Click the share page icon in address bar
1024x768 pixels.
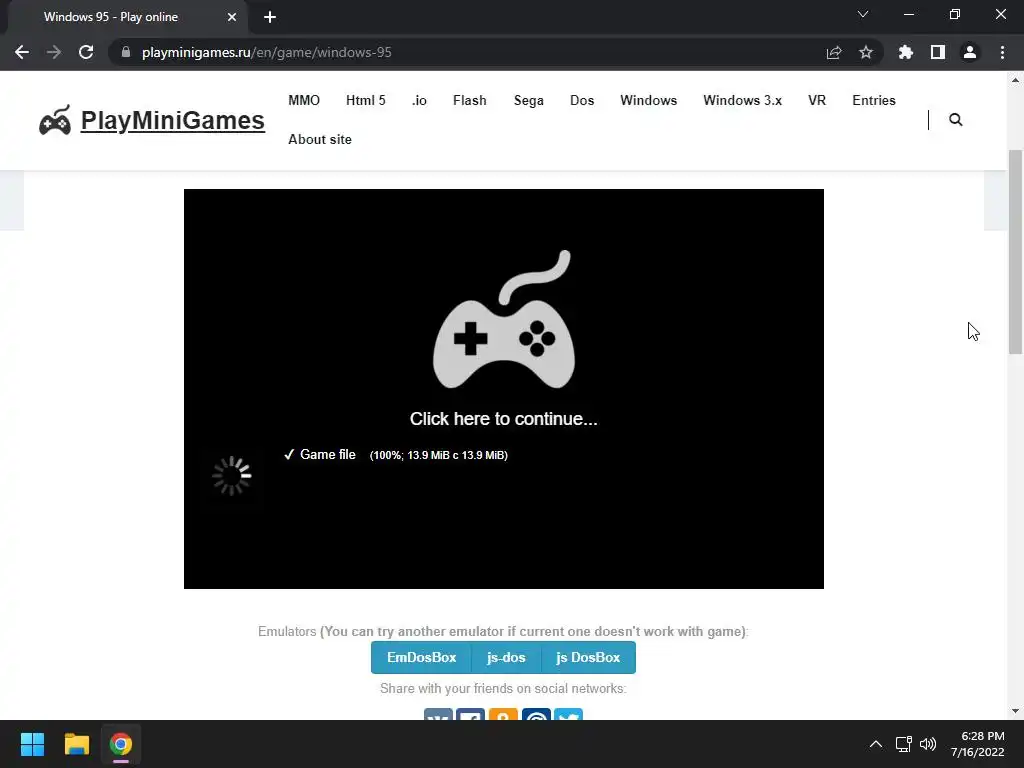pos(834,52)
